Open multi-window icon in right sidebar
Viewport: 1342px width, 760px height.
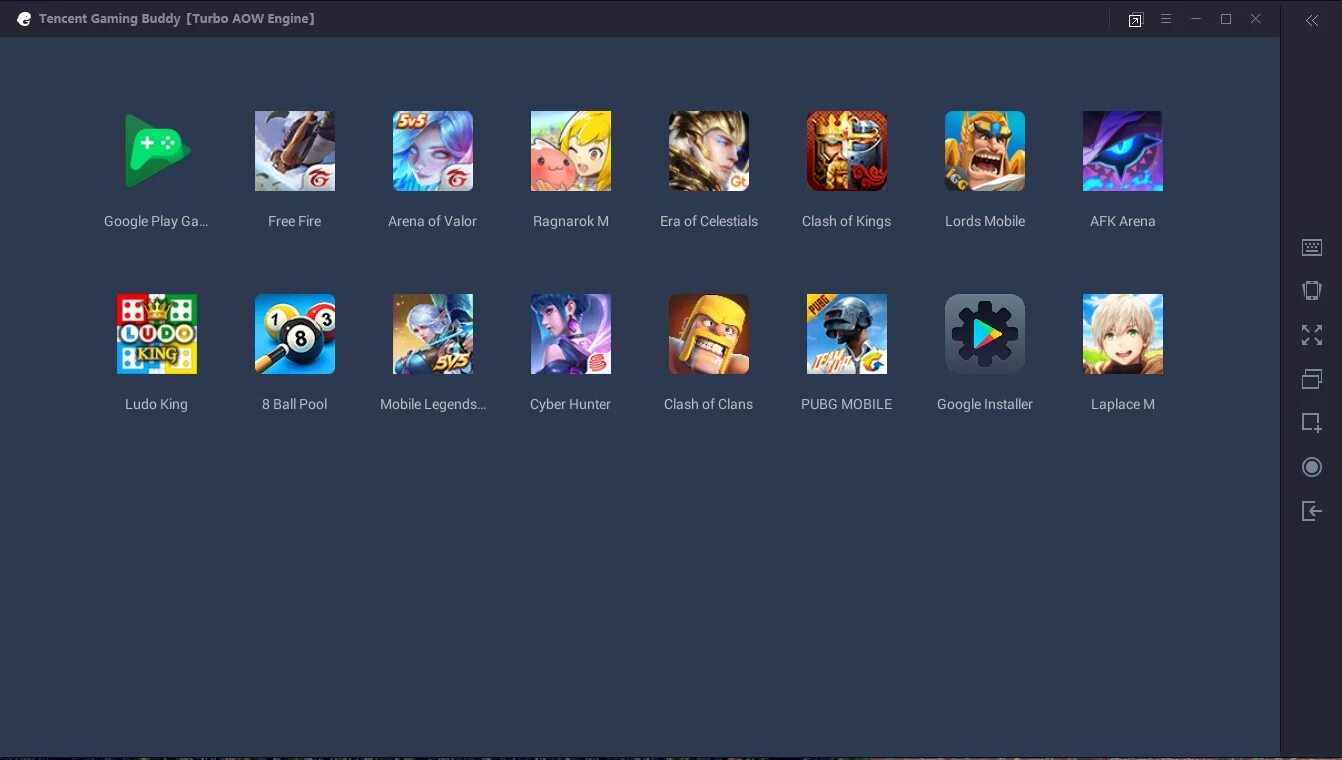[x=1312, y=379]
